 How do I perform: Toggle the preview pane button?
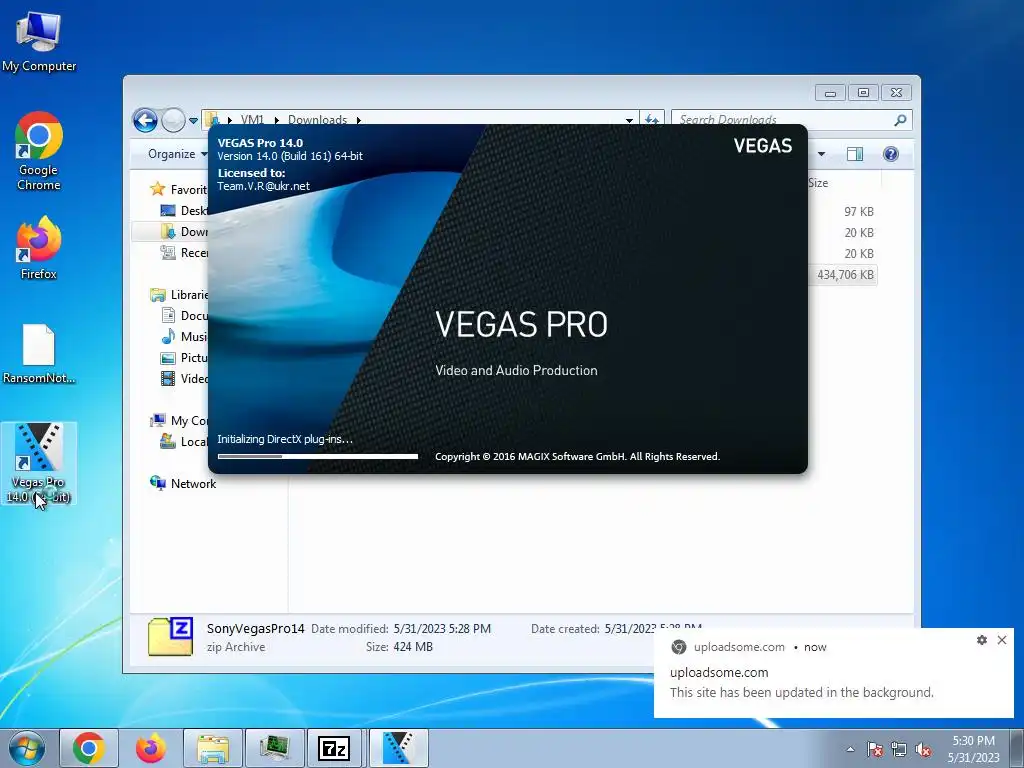[855, 154]
